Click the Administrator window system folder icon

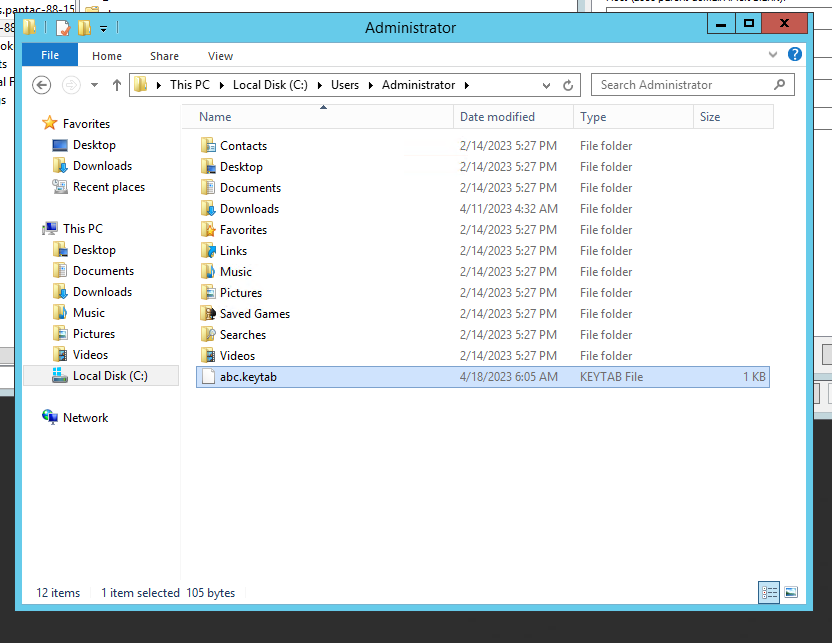point(30,27)
